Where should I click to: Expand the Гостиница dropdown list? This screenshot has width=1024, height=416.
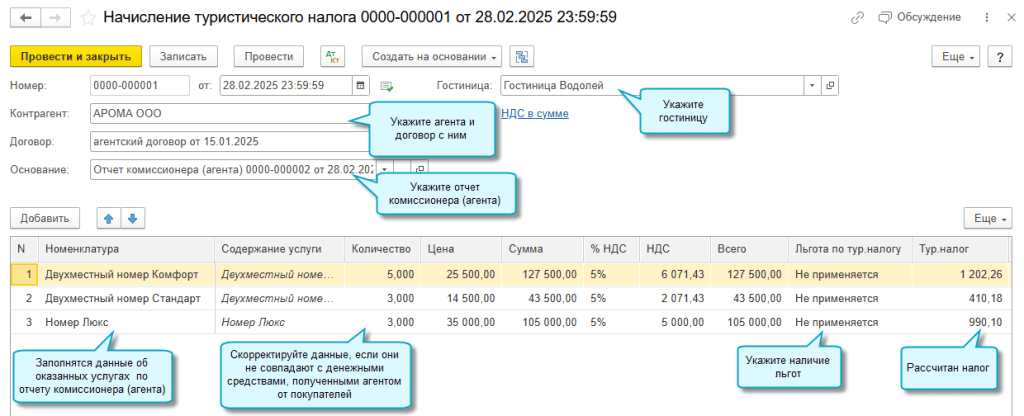click(x=811, y=86)
